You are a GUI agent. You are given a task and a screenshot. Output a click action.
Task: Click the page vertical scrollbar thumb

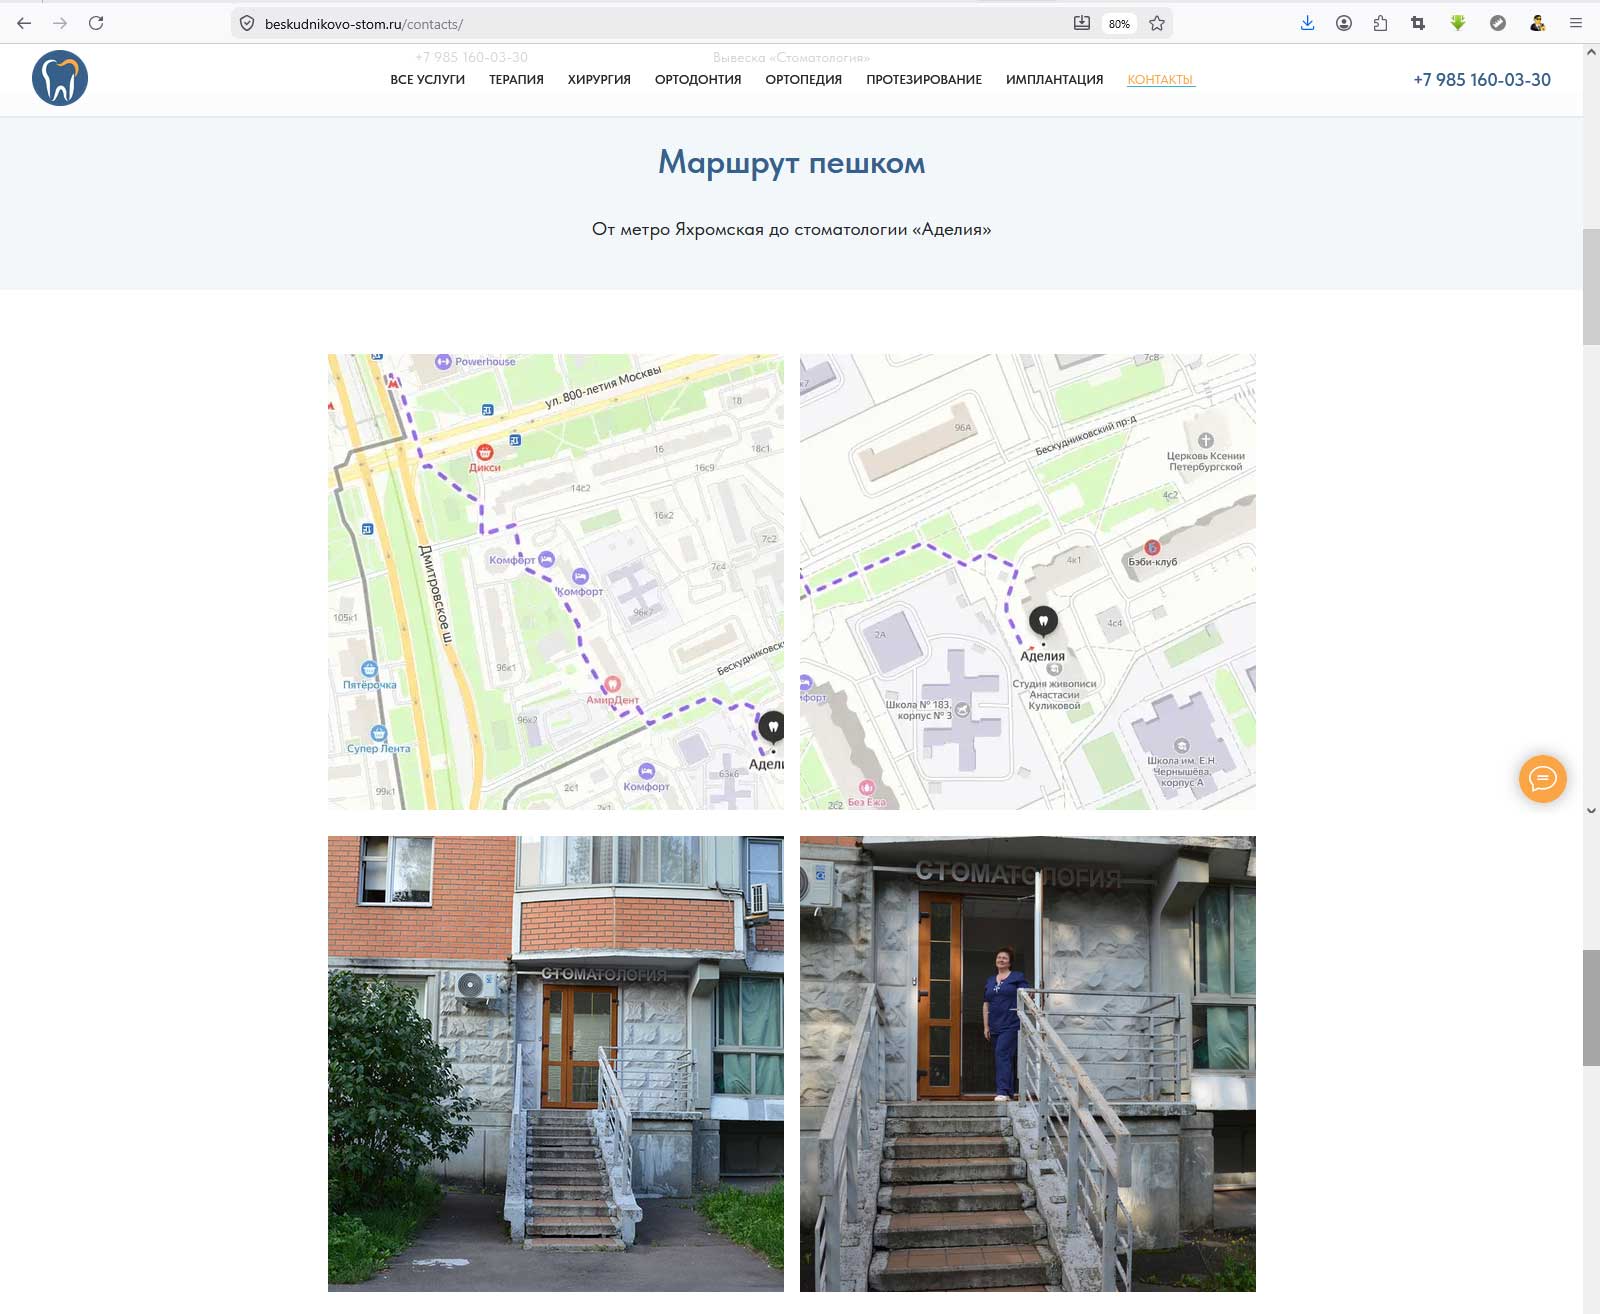[x=1591, y=287]
